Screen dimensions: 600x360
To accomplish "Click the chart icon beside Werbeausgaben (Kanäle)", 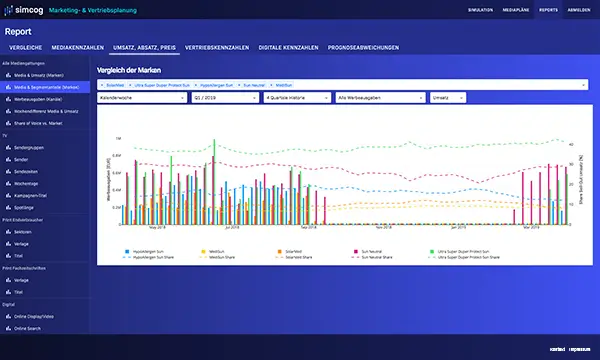I will 8,99.
